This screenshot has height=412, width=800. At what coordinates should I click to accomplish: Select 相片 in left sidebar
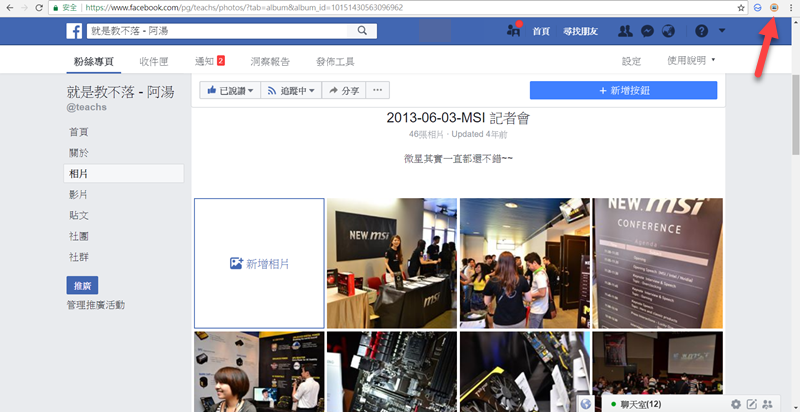[123, 174]
